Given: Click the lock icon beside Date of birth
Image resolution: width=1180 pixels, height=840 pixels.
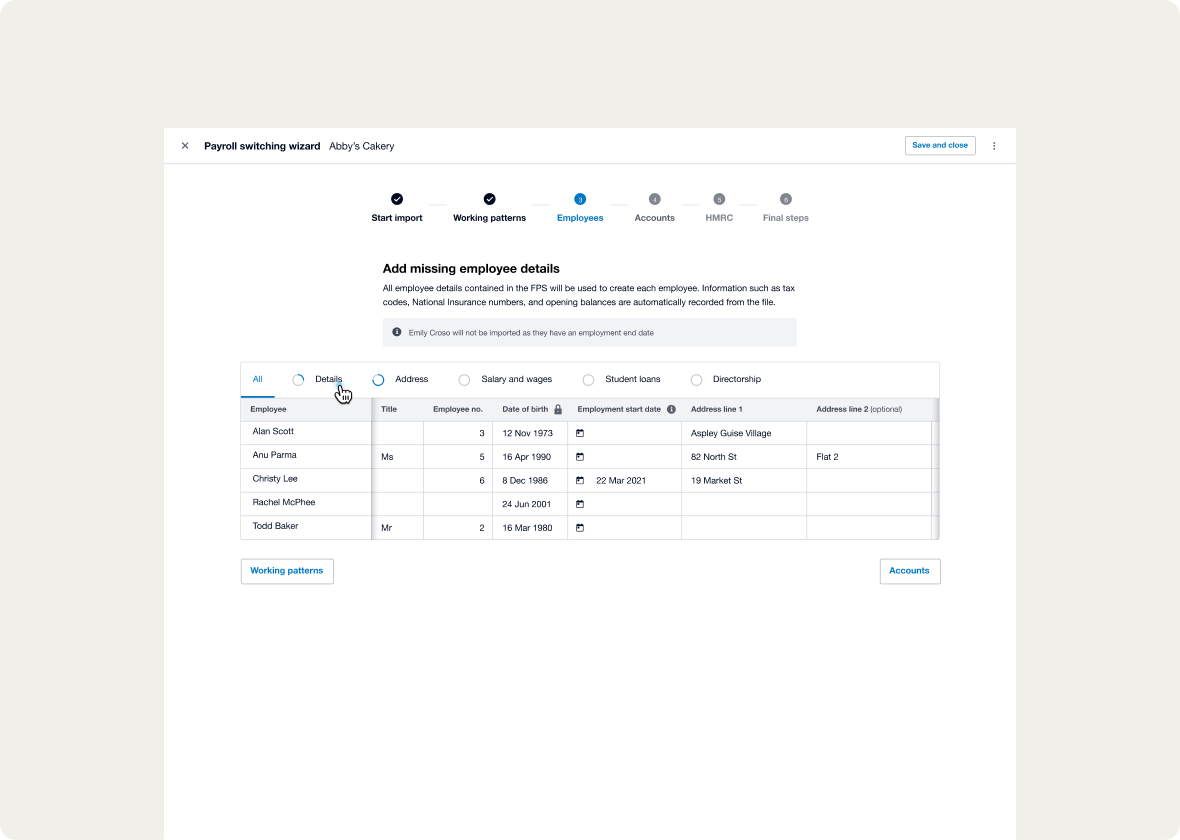Looking at the screenshot, I should 558,409.
